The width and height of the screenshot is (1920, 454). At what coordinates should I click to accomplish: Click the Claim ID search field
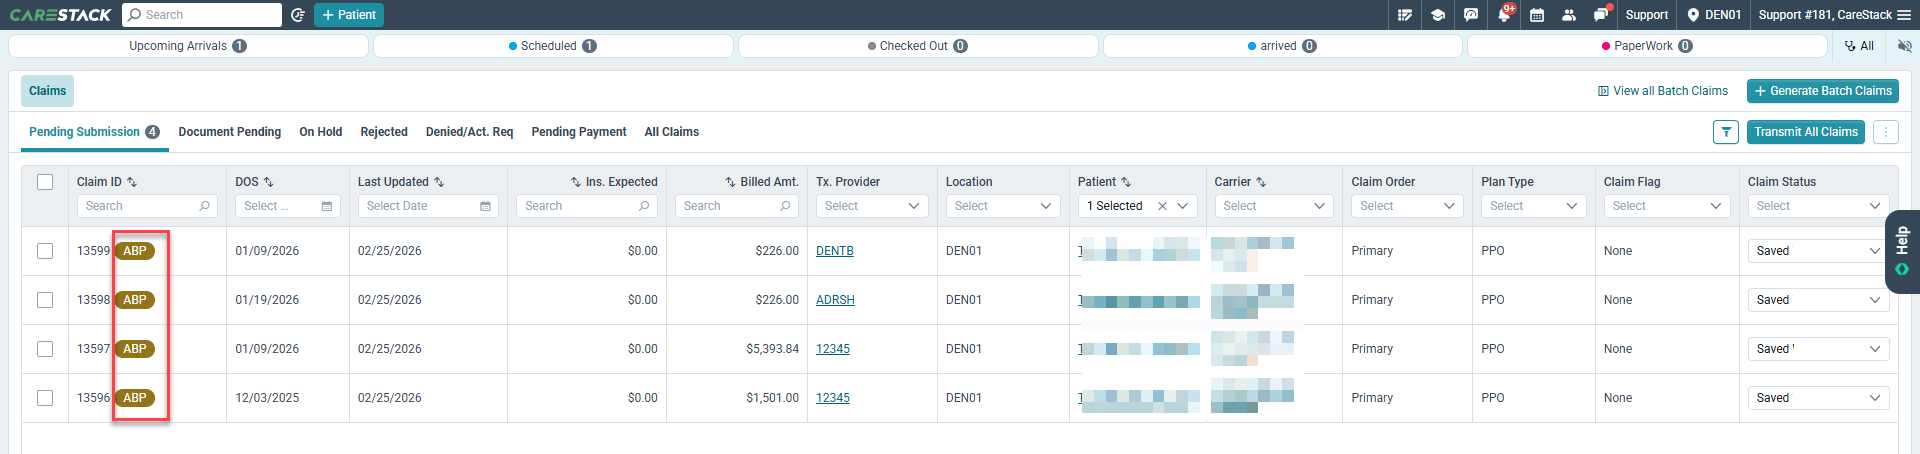click(147, 206)
